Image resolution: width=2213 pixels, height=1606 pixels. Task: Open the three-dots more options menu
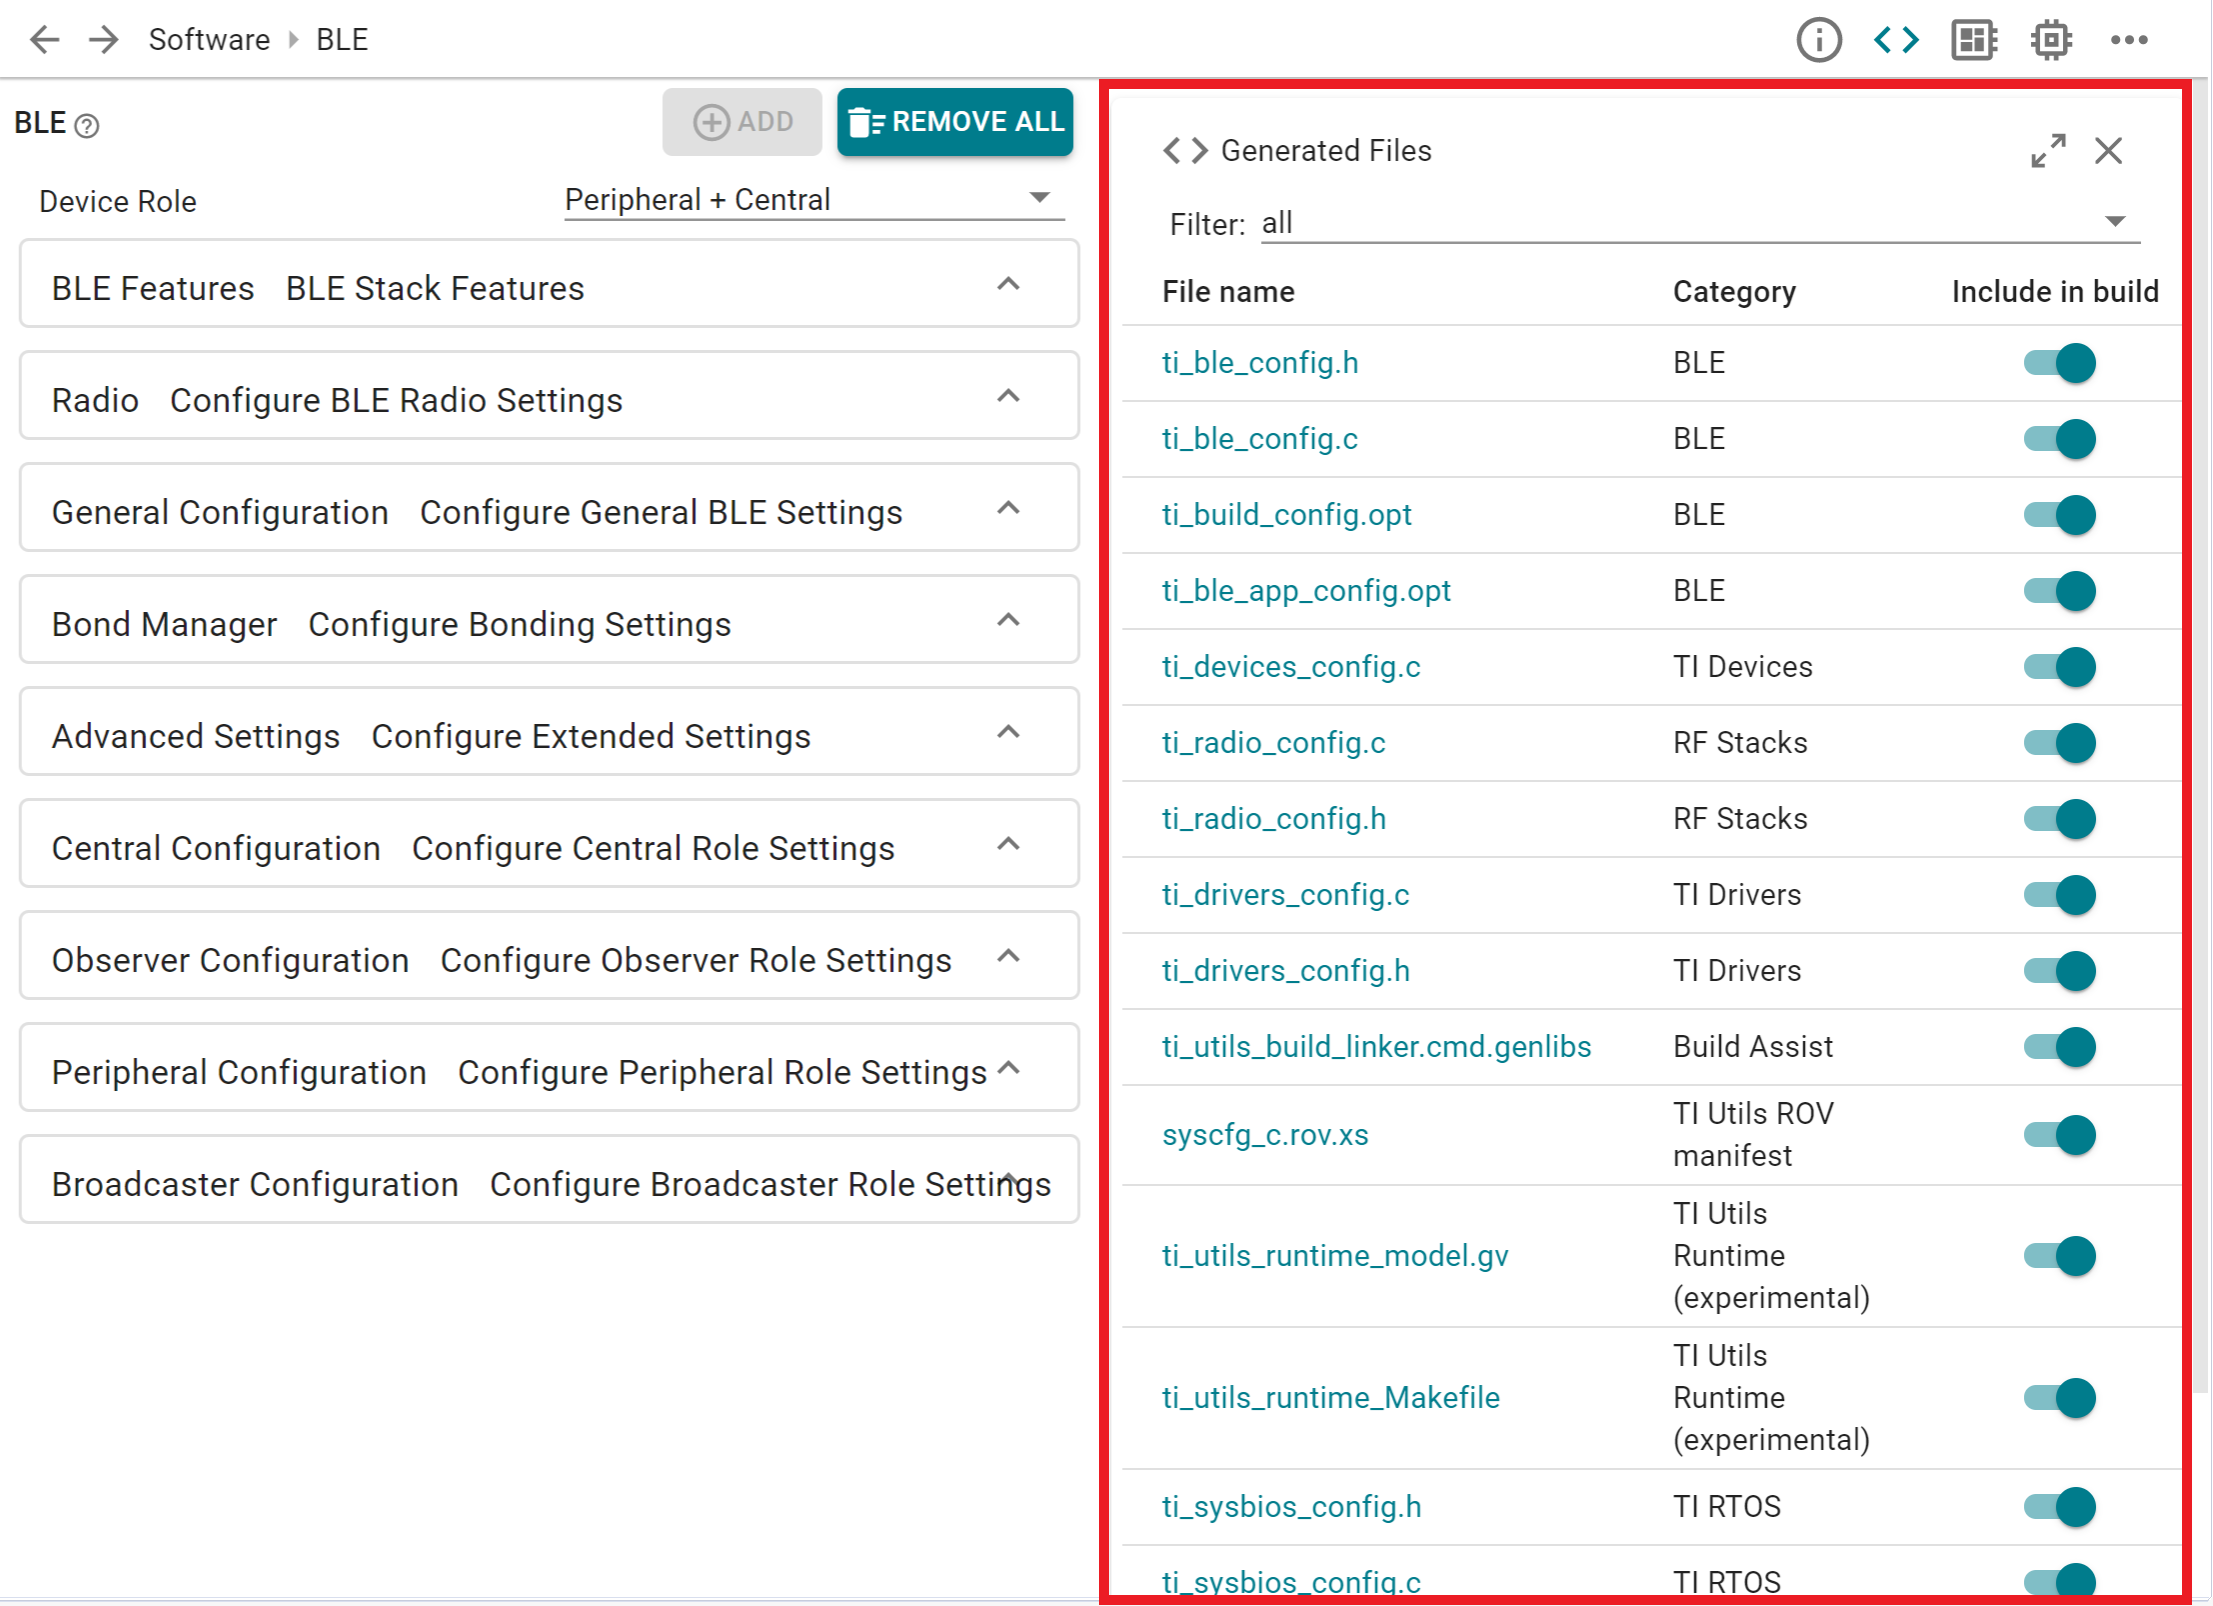pos(2128,40)
